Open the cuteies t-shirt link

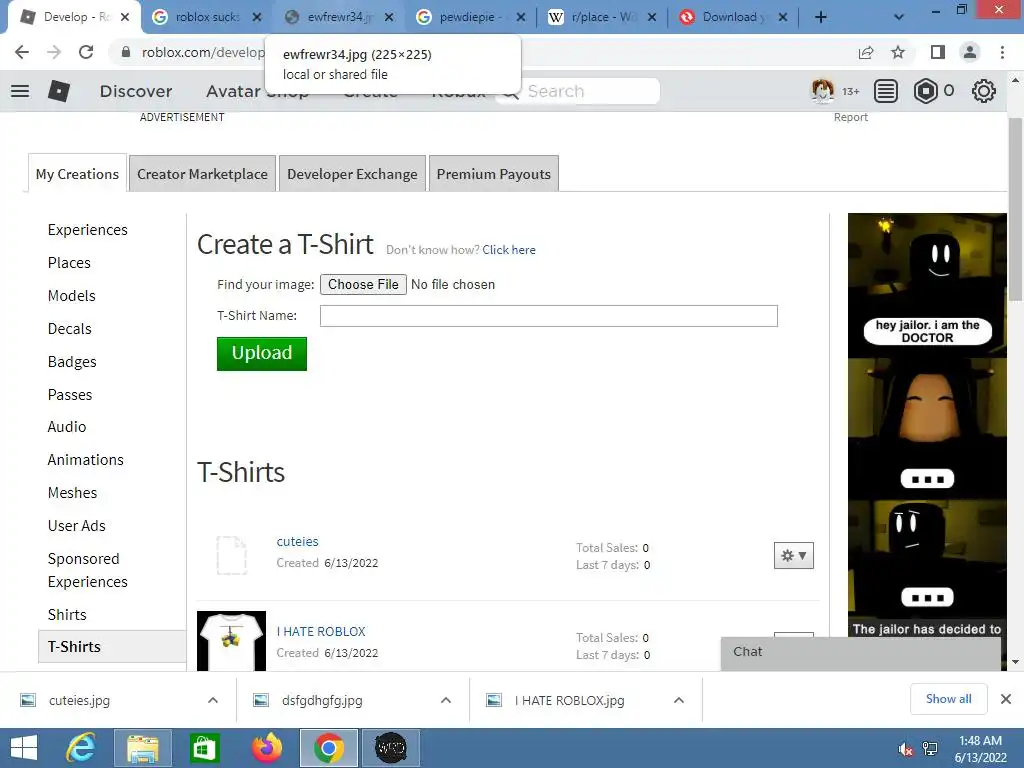pos(298,541)
